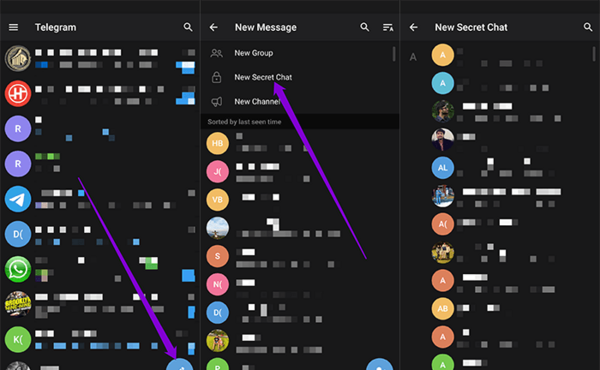Select New Group option

pyautogui.click(x=300, y=53)
